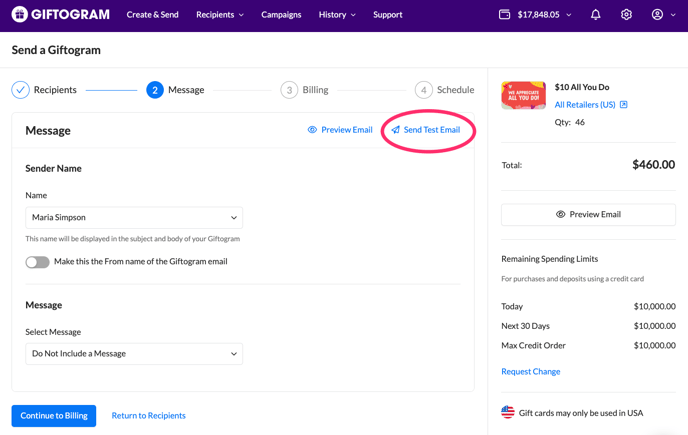Open the Select Message dropdown

(x=134, y=354)
